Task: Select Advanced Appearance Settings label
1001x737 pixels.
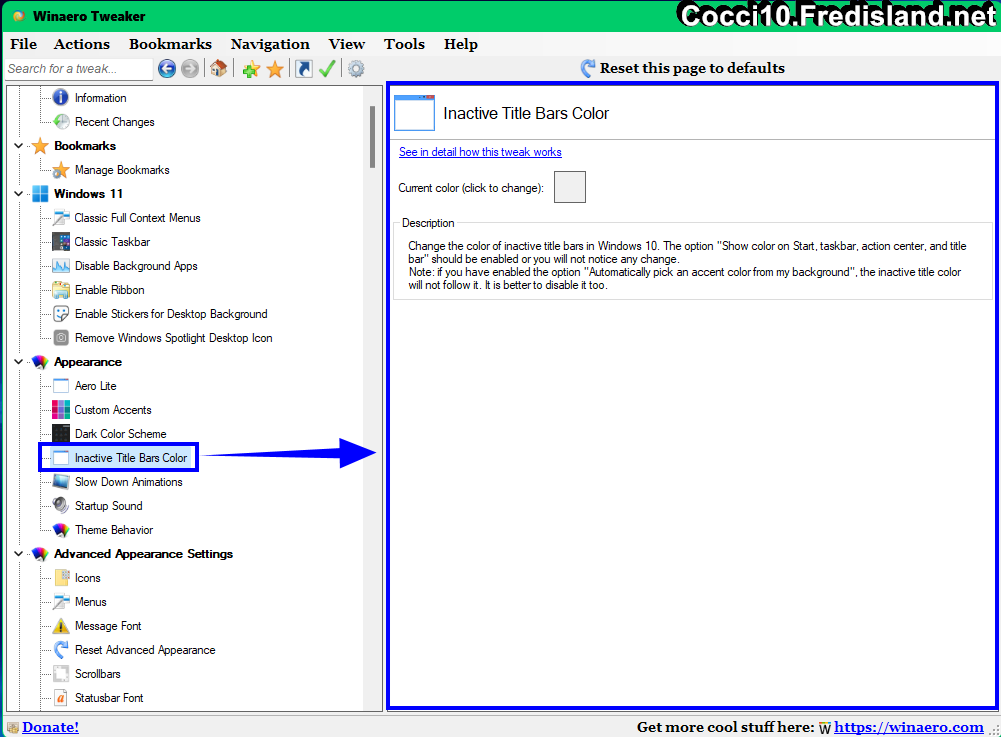Action: tap(143, 554)
